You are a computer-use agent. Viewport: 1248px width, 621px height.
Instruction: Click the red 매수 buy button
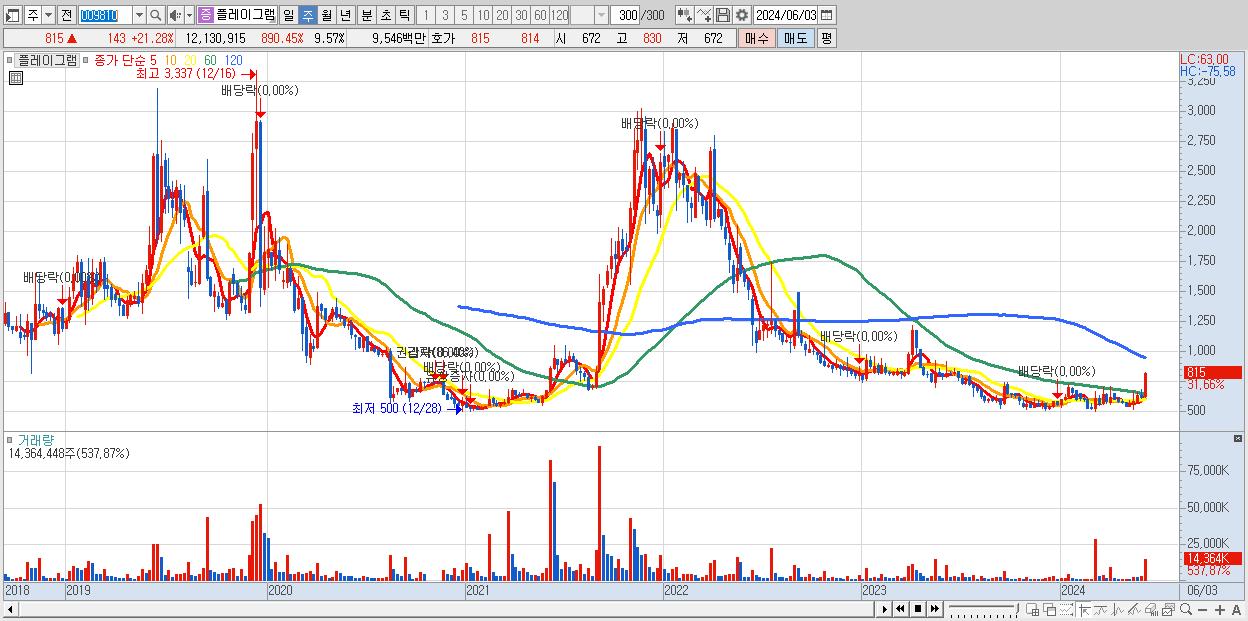[x=757, y=38]
